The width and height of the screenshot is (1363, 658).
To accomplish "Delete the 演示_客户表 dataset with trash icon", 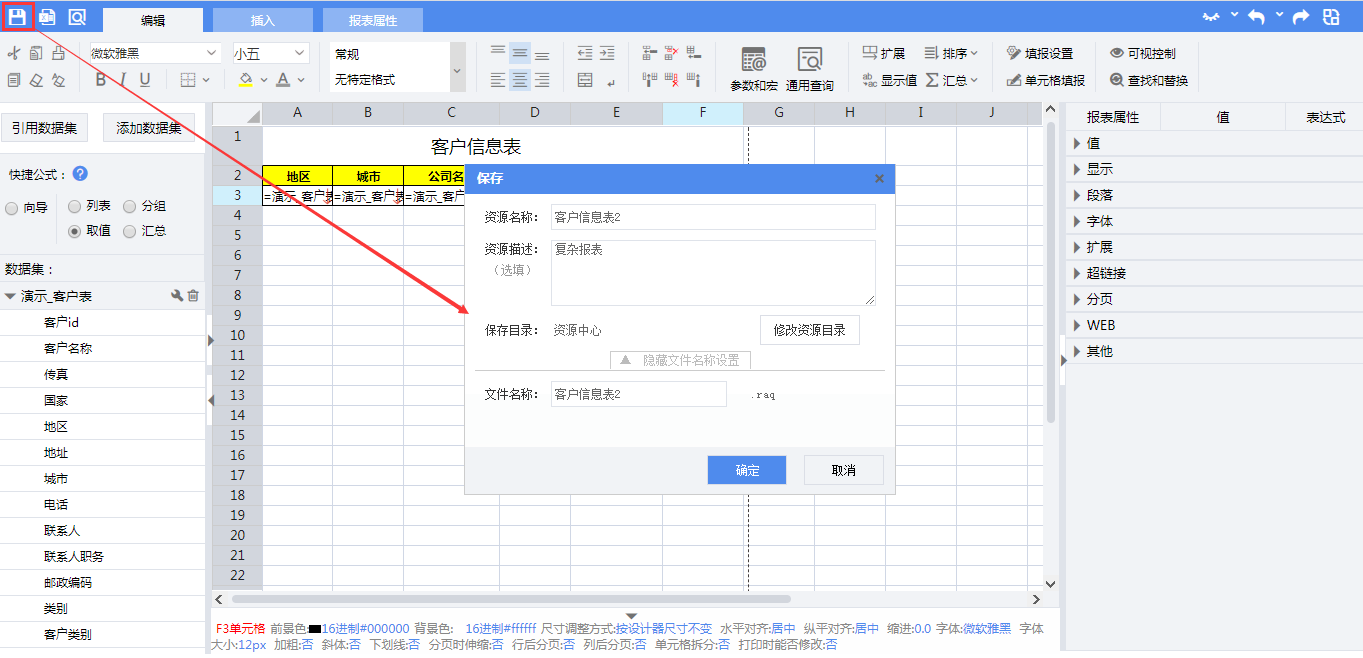I will pos(194,296).
